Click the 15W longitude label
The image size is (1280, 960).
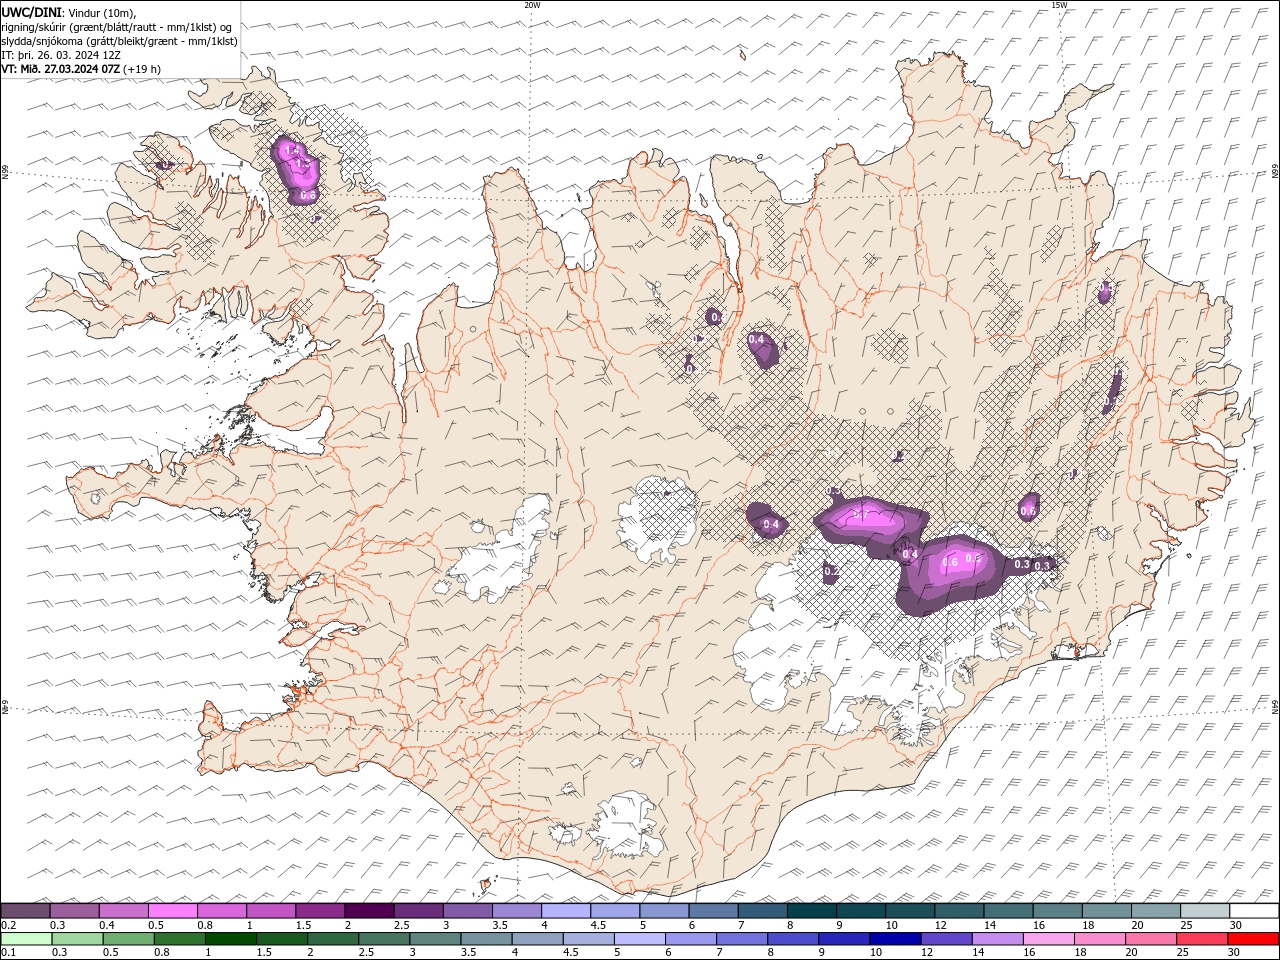1058,5
